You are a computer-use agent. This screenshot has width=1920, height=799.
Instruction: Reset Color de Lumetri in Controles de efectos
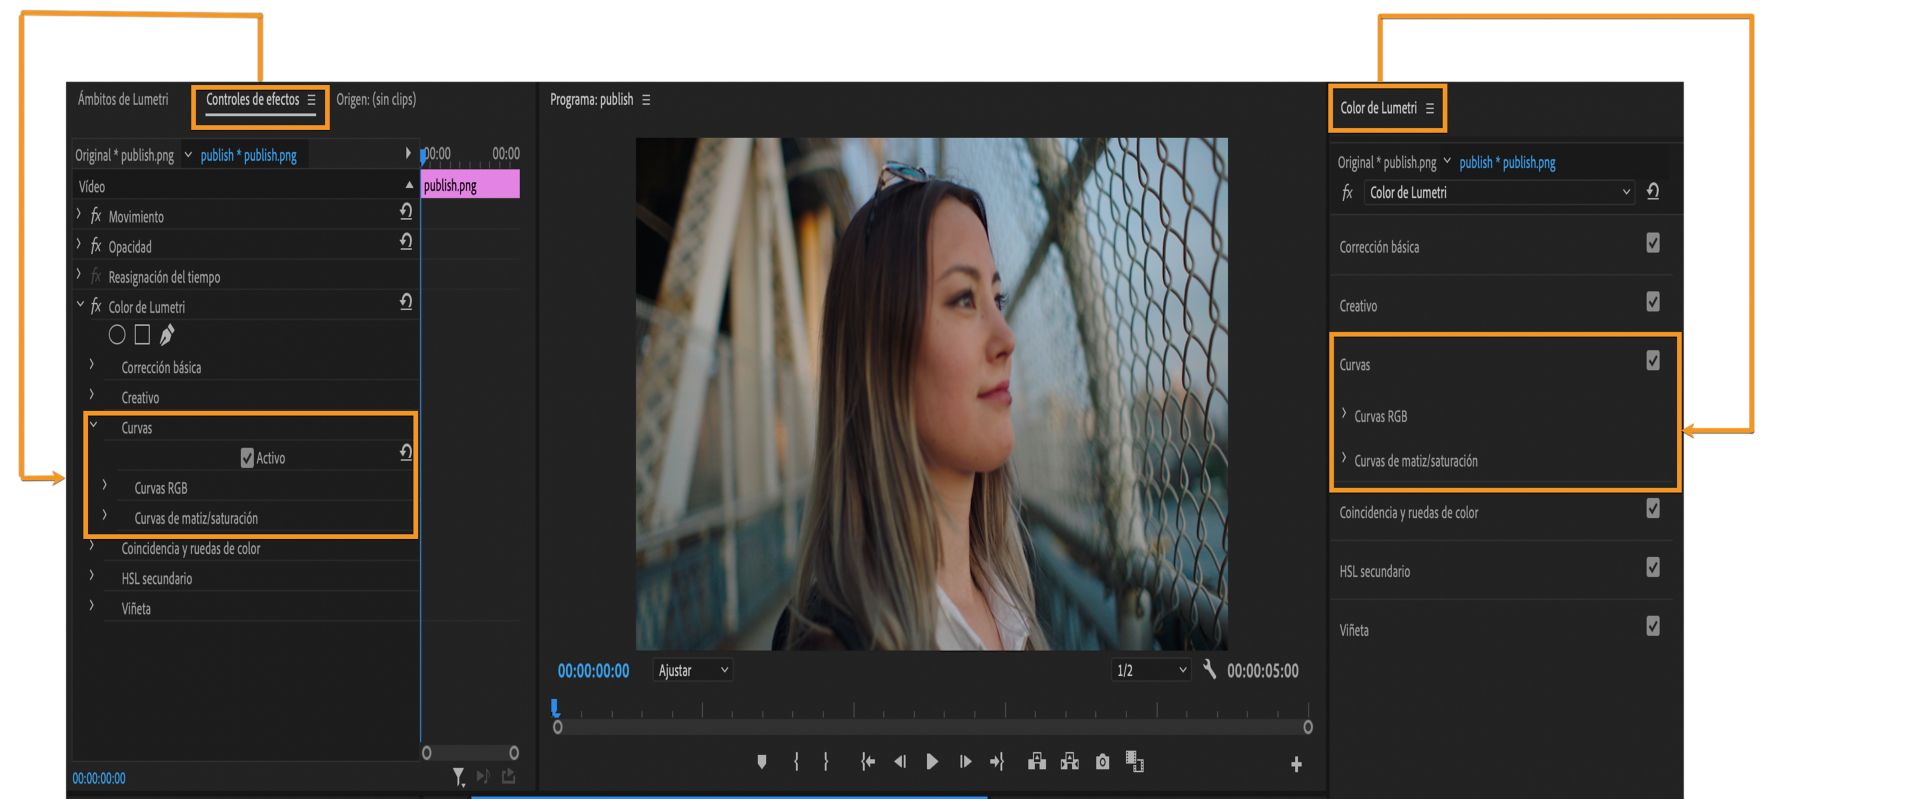pyautogui.click(x=406, y=302)
